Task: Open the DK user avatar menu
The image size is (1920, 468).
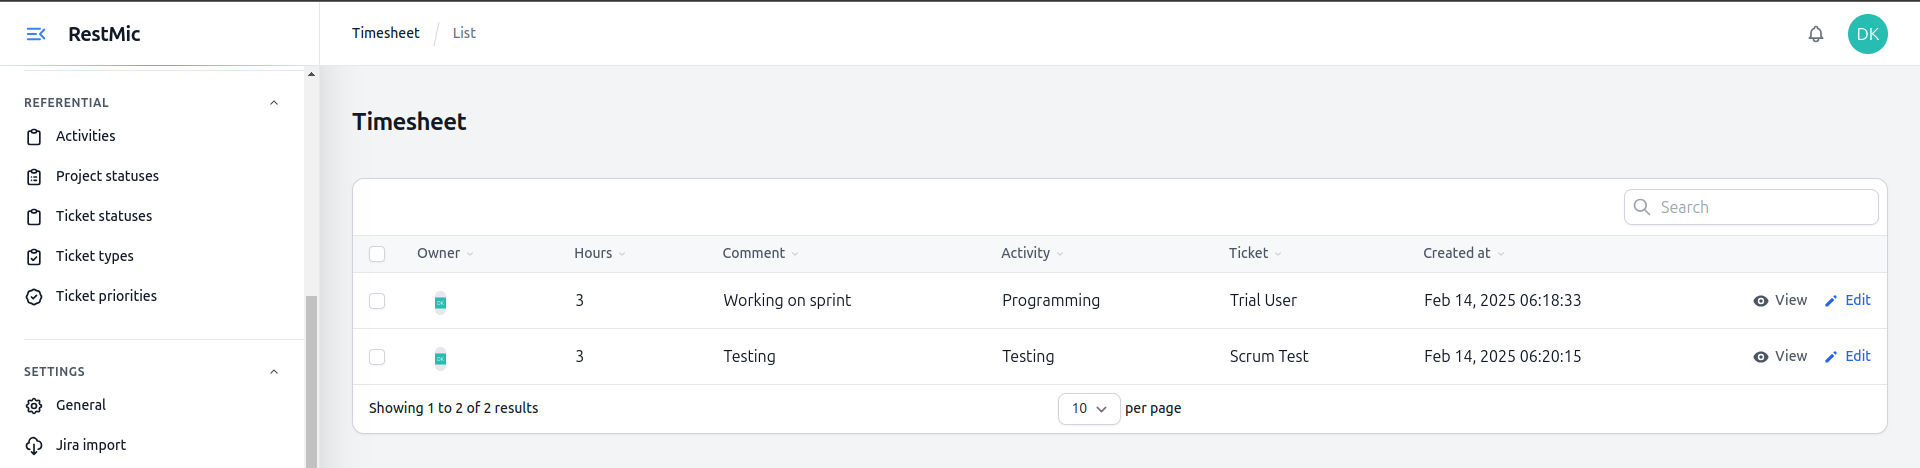Action: click(1867, 34)
